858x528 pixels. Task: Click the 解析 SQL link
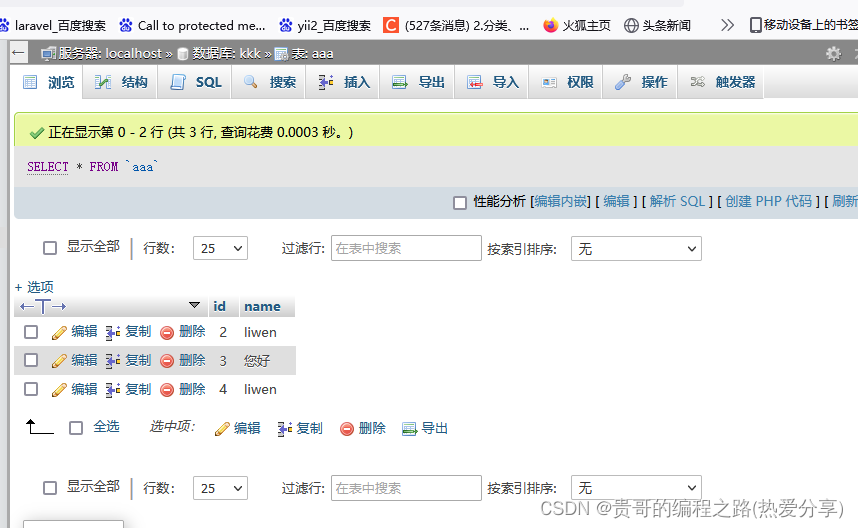tap(677, 201)
